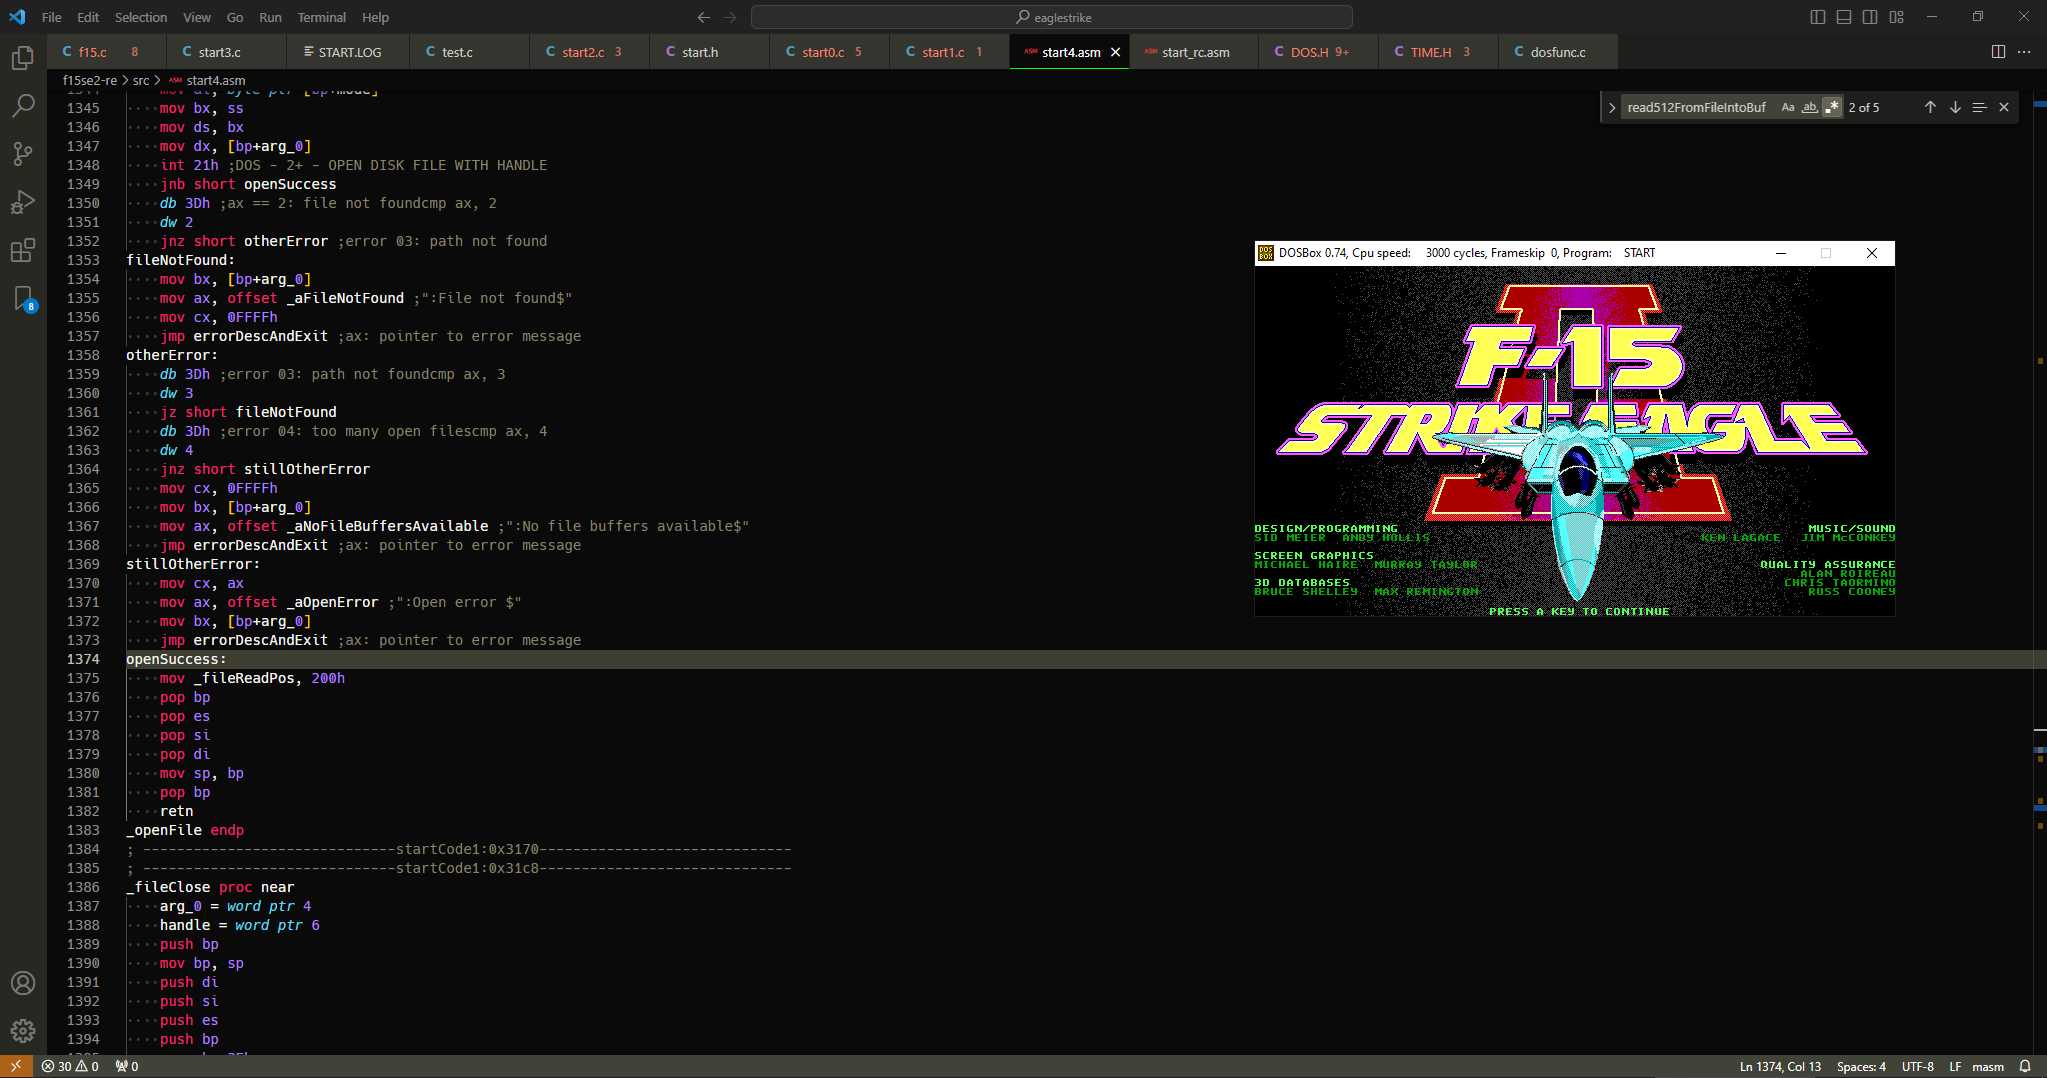Switch to the start3.c tab

tap(228, 52)
